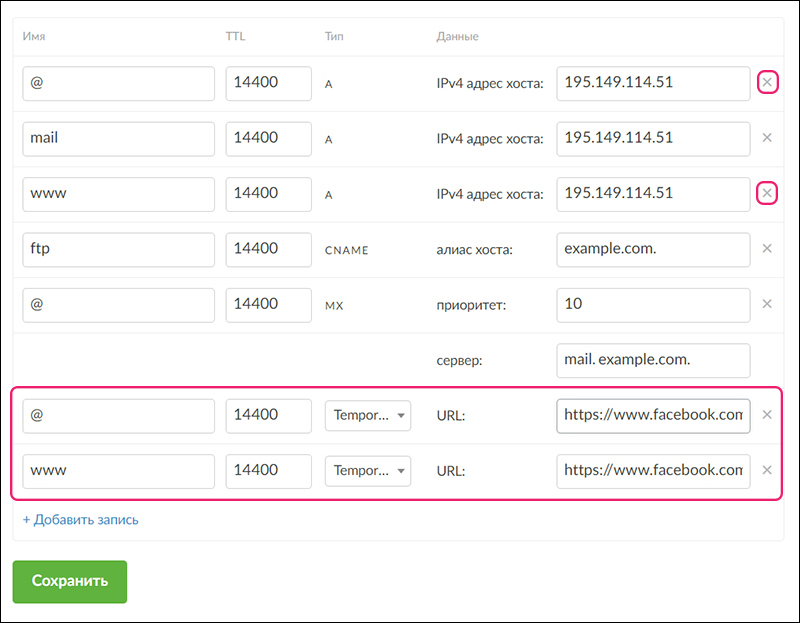Remove the @ URL redirect record
Image resolution: width=800 pixels, height=623 pixels.
(x=767, y=415)
